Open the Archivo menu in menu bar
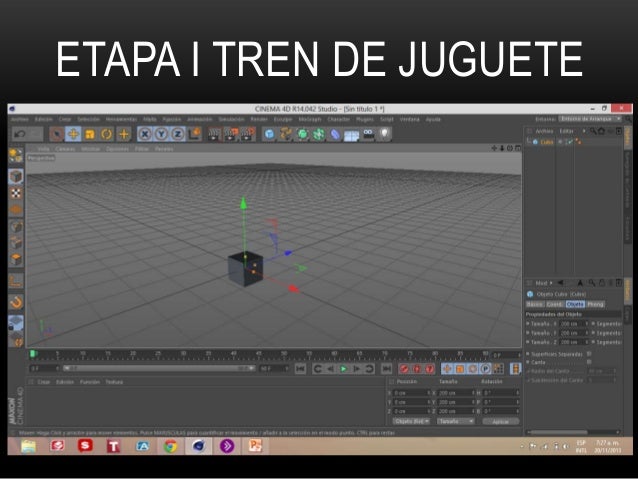The width and height of the screenshot is (638, 479). pyautogui.click(x=20, y=119)
